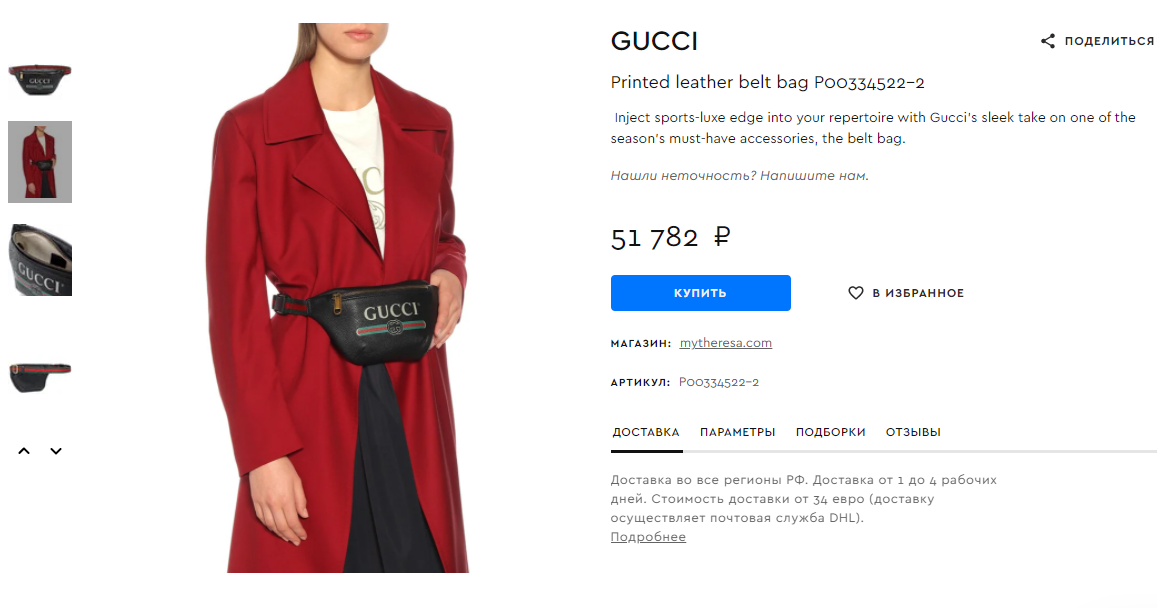The height and width of the screenshot is (608, 1157).
Task: Select the side view bag thumbnail
Action: pos(40,377)
